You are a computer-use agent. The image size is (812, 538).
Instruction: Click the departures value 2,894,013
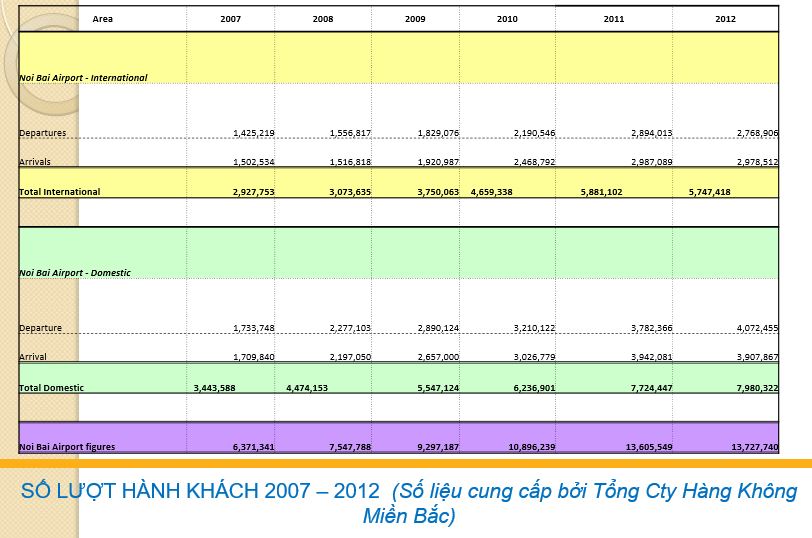pos(651,133)
